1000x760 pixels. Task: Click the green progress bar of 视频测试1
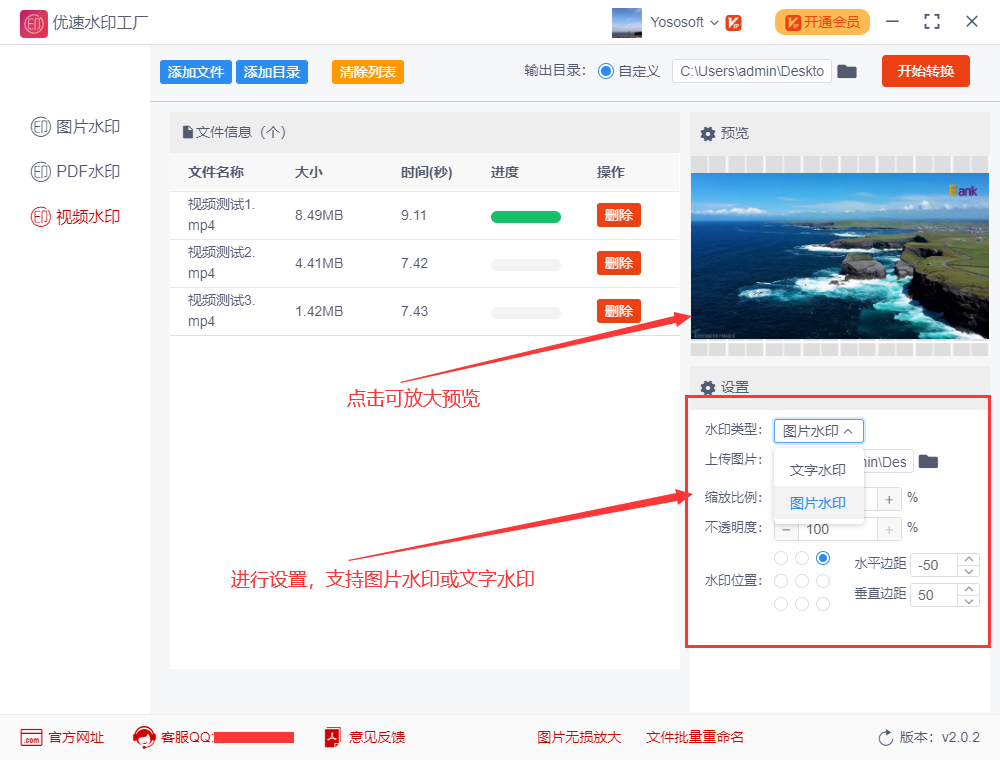[x=526, y=217]
